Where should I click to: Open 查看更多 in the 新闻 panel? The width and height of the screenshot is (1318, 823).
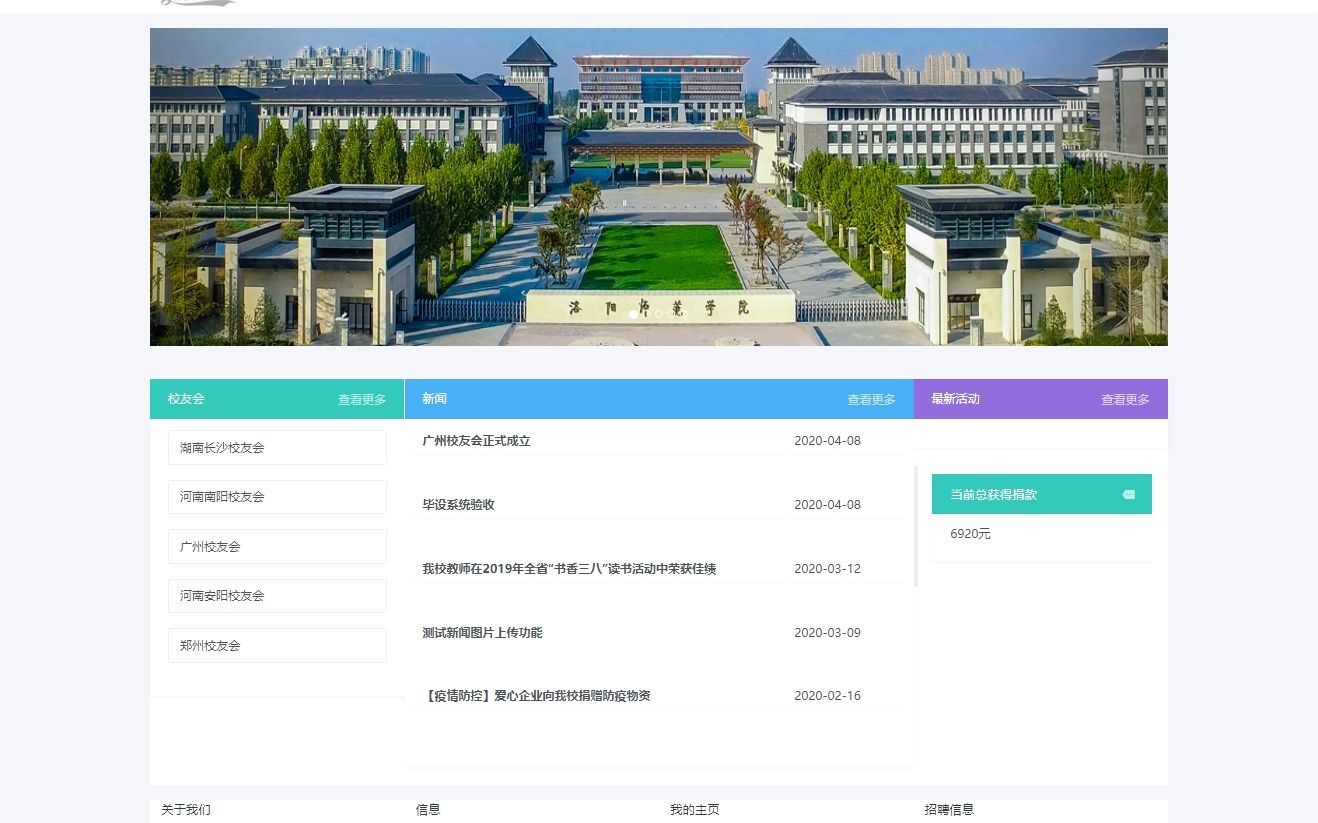coord(872,399)
